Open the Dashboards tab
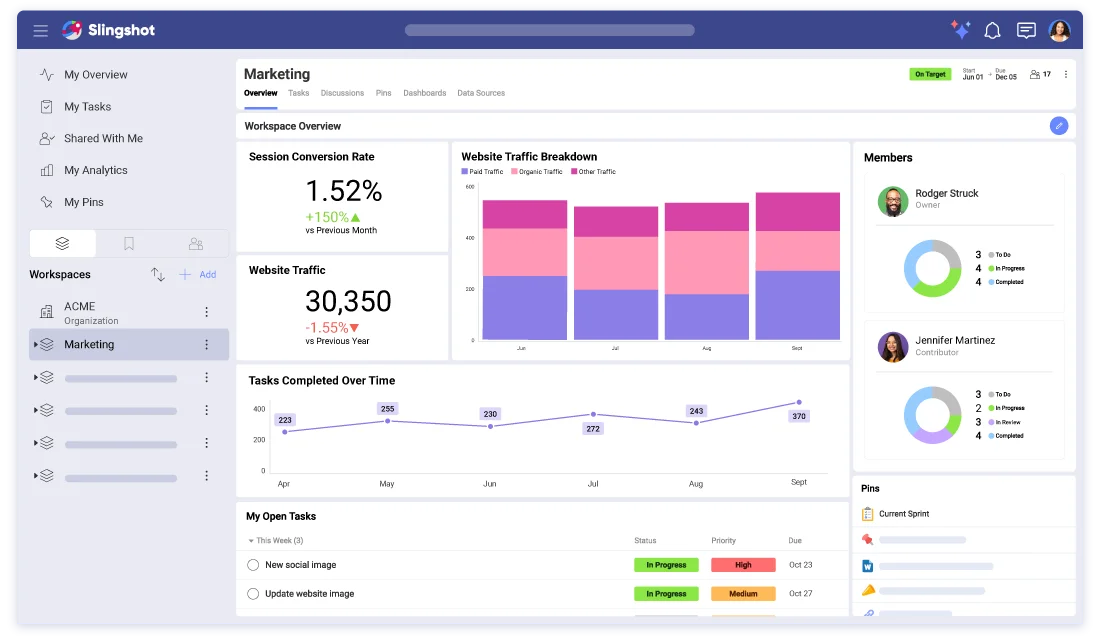The width and height of the screenshot is (1100, 636). [x=424, y=93]
